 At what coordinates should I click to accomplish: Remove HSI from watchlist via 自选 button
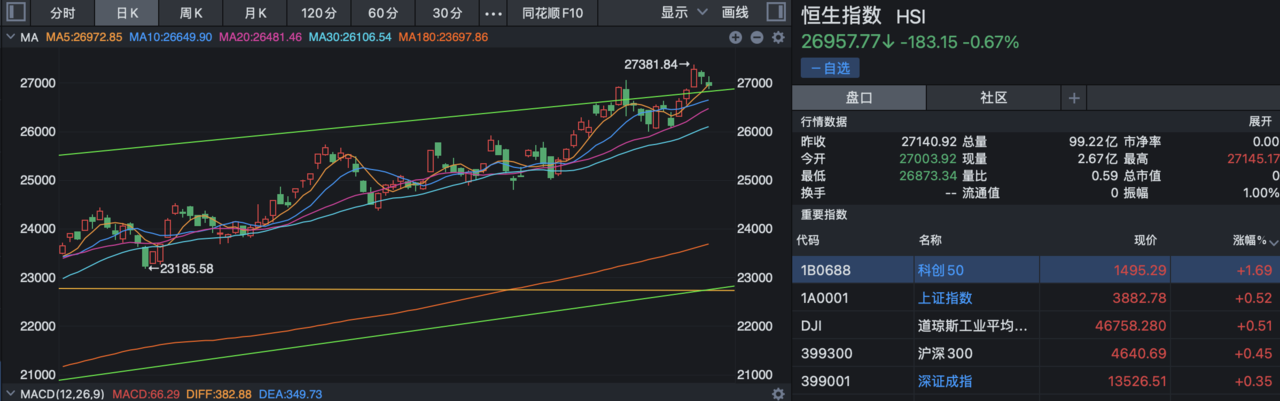click(829, 68)
